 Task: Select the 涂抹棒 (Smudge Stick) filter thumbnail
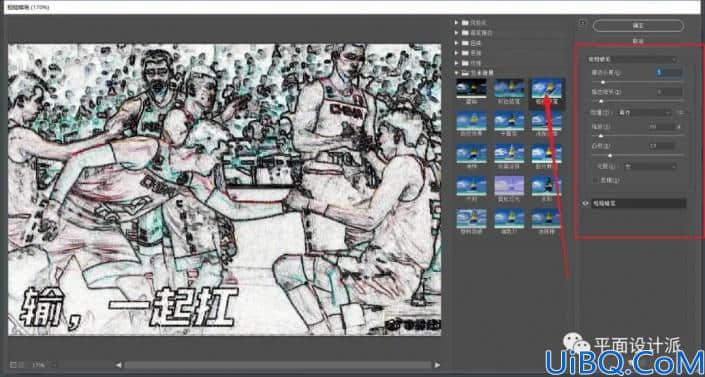pyautogui.click(x=547, y=219)
